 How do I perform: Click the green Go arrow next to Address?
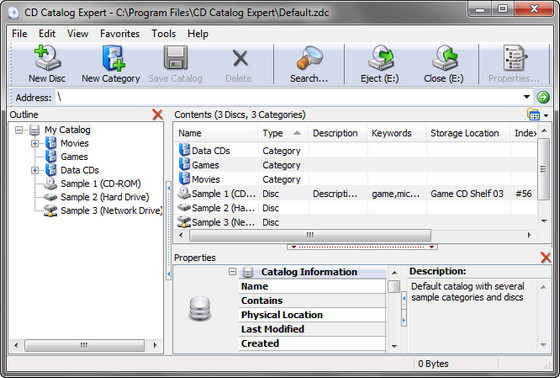click(x=543, y=97)
